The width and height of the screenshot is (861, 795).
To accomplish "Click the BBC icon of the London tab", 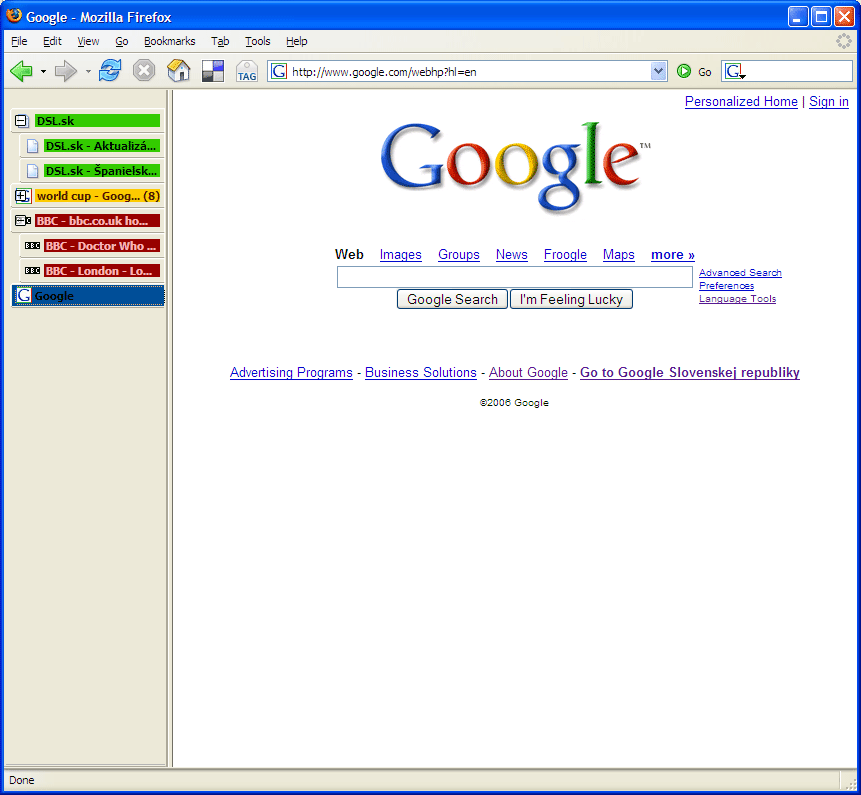I will coord(32,271).
